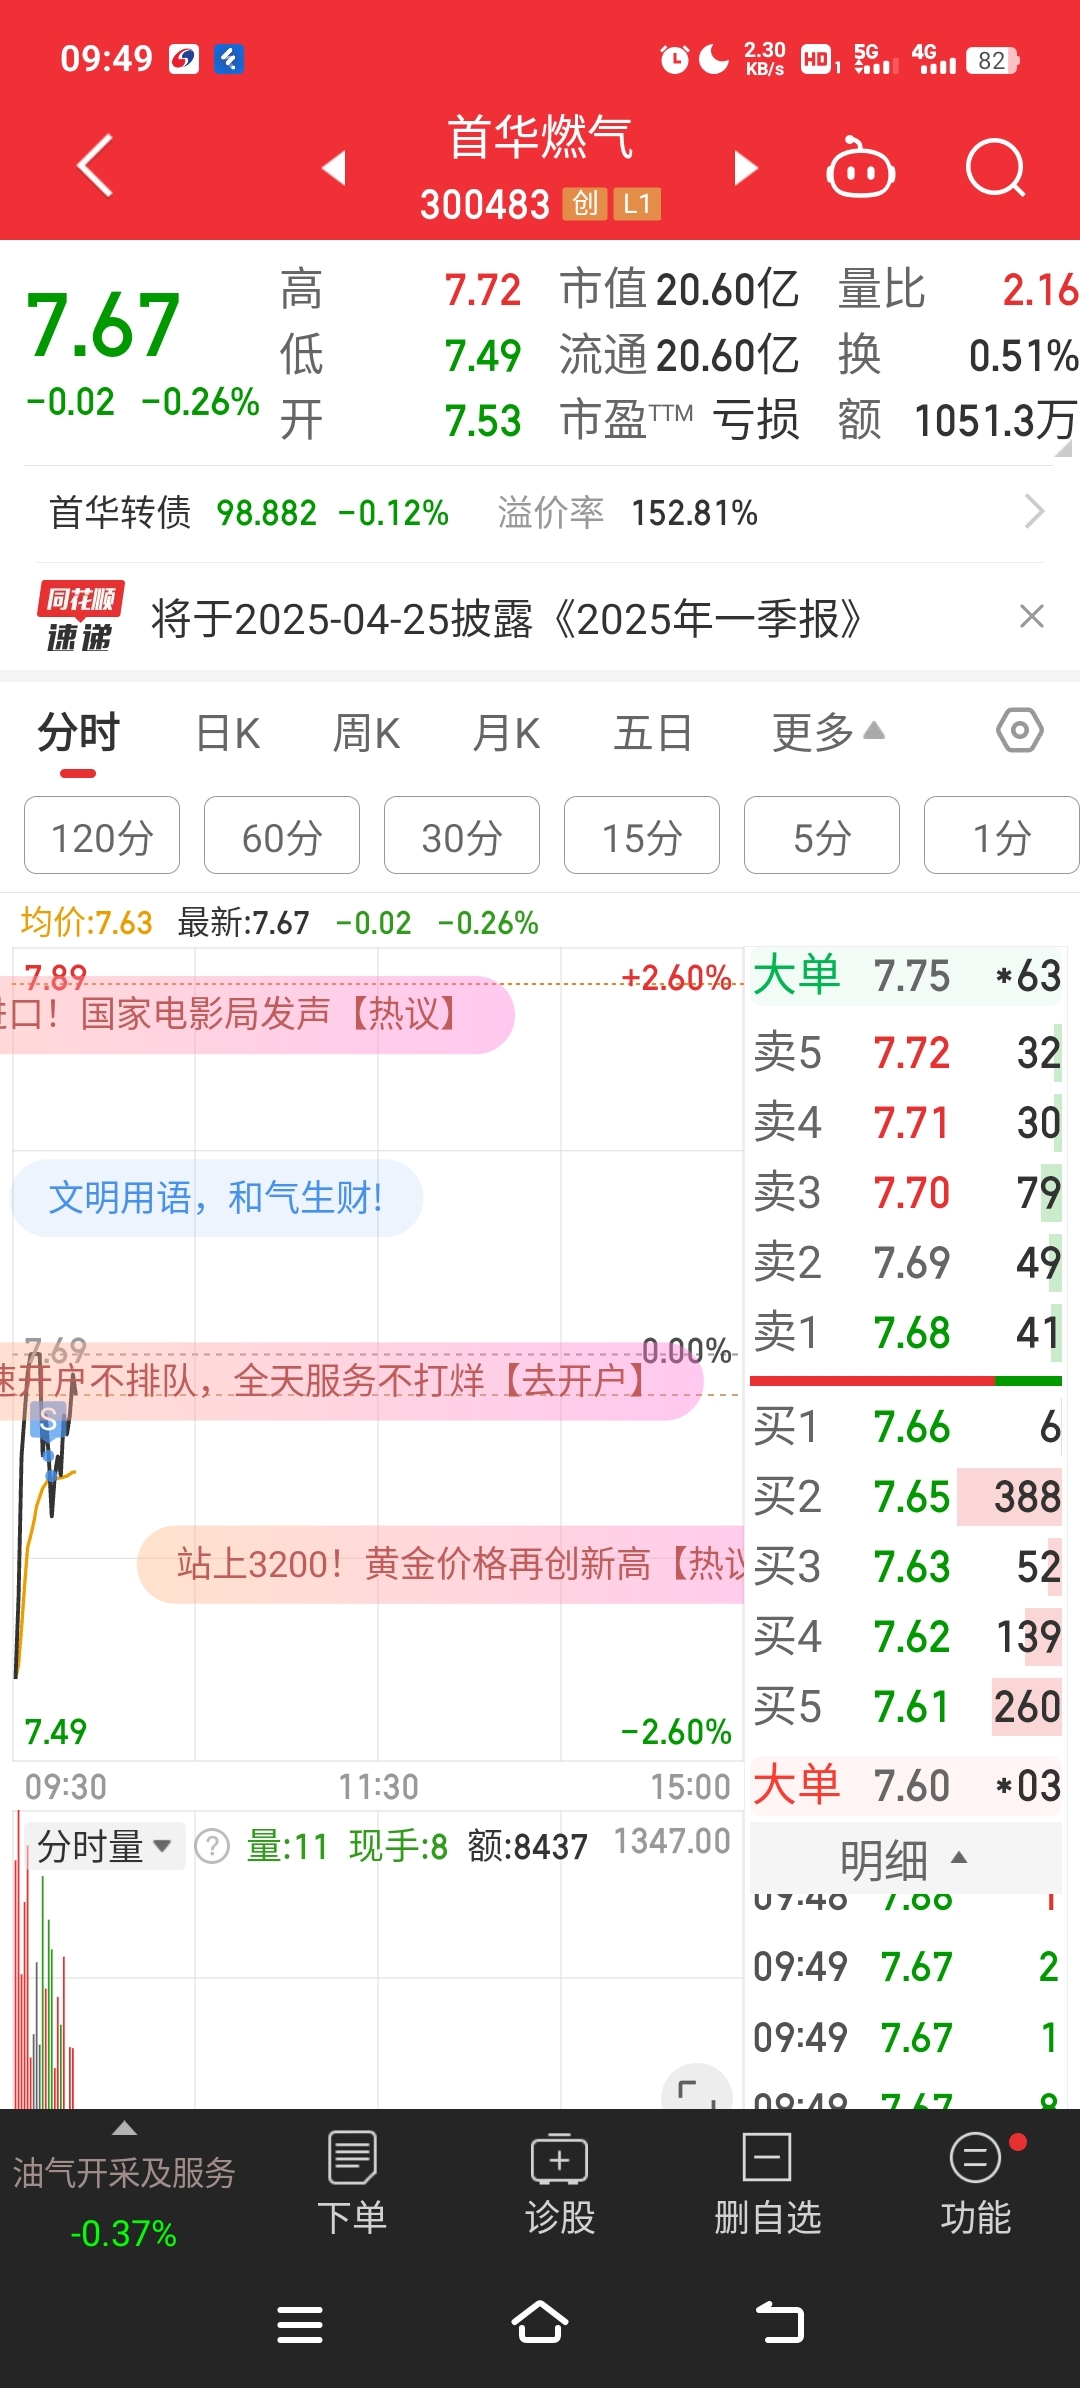Tap 卖2 row at 7.69
The image size is (1080, 2388).
click(x=906, y=1262)
